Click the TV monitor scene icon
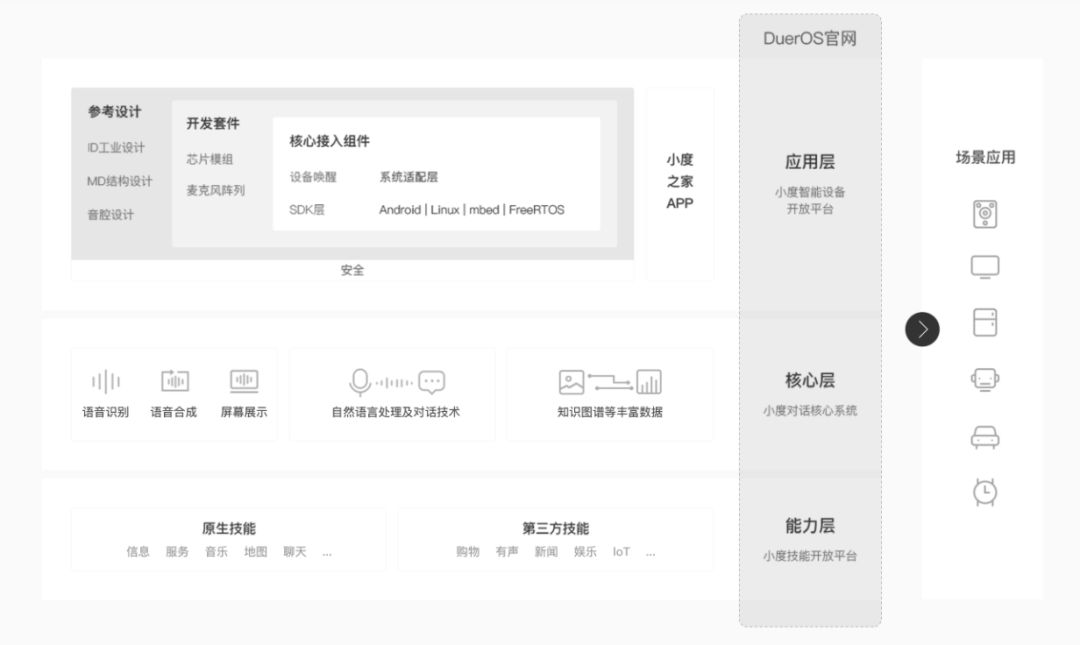This screenshot has width=1080, height=645. (985, 267)
